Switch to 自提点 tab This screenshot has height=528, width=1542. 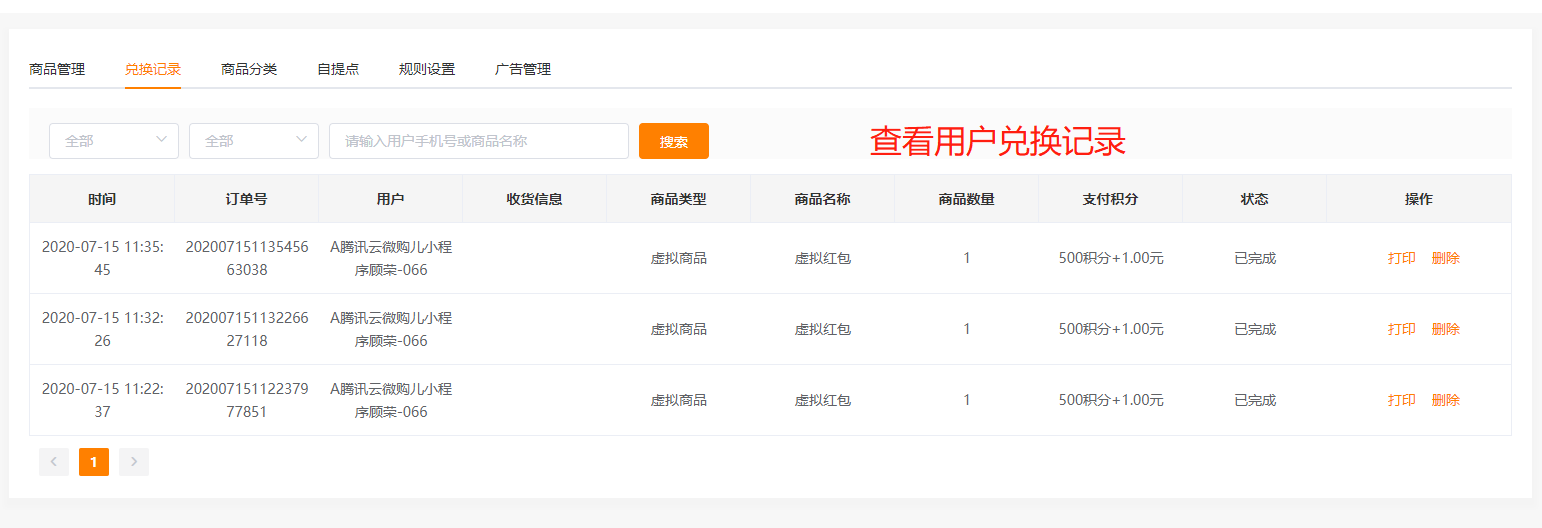point(338,69)
